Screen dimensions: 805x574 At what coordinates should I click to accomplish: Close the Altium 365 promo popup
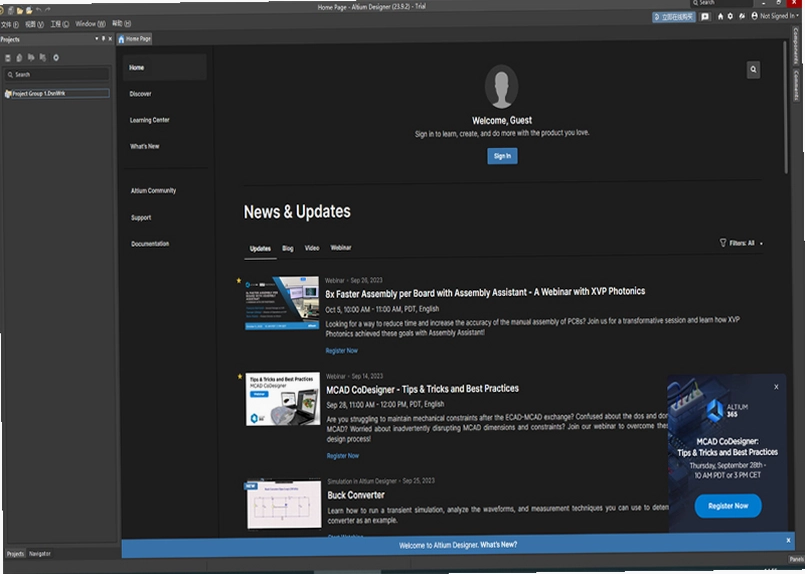(x=776, y=387)
